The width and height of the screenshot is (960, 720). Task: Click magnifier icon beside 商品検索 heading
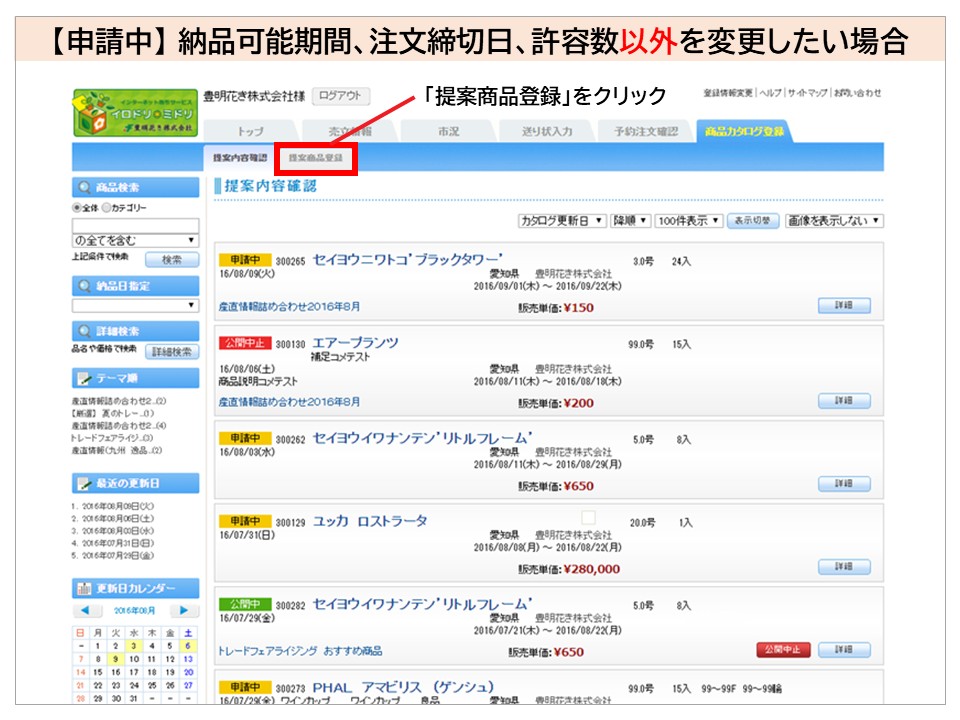[x=83, y=187]
